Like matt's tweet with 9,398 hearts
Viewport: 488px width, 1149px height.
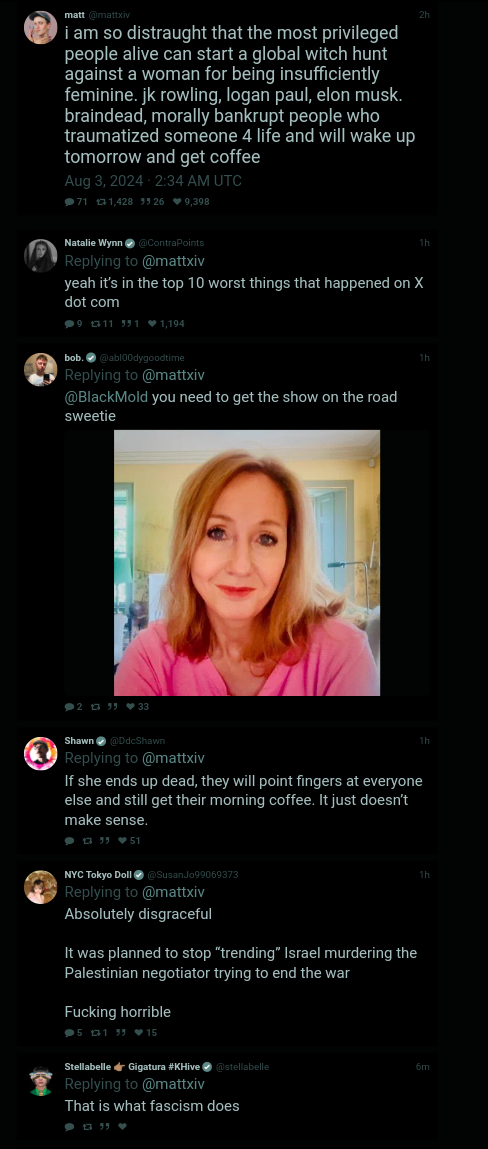[x=177, y=202]
